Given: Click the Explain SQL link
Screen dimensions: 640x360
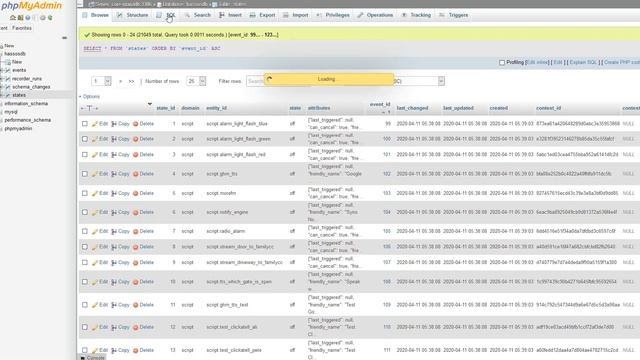Looking at the screenshot, I should click(x=583, y=62).
